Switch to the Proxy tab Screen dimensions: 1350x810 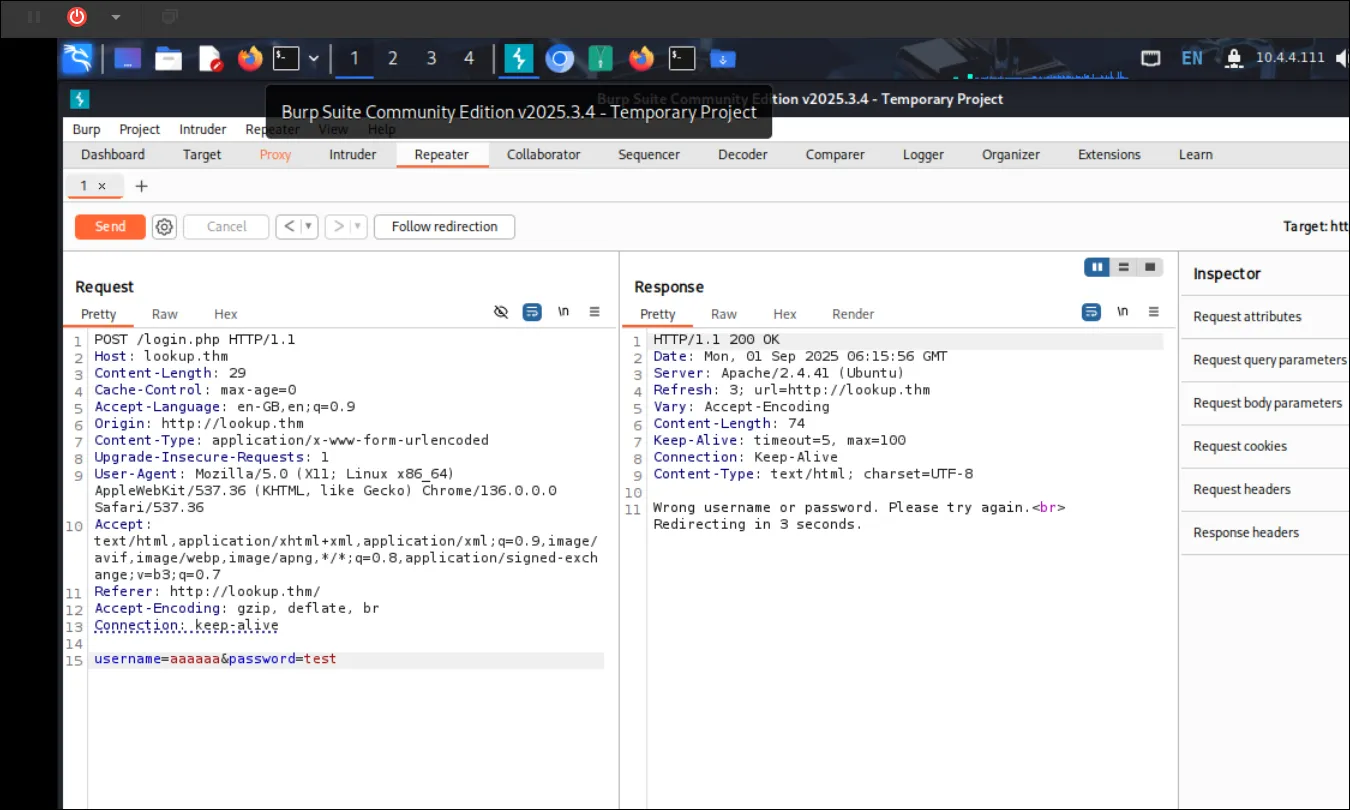click(275, 155)
